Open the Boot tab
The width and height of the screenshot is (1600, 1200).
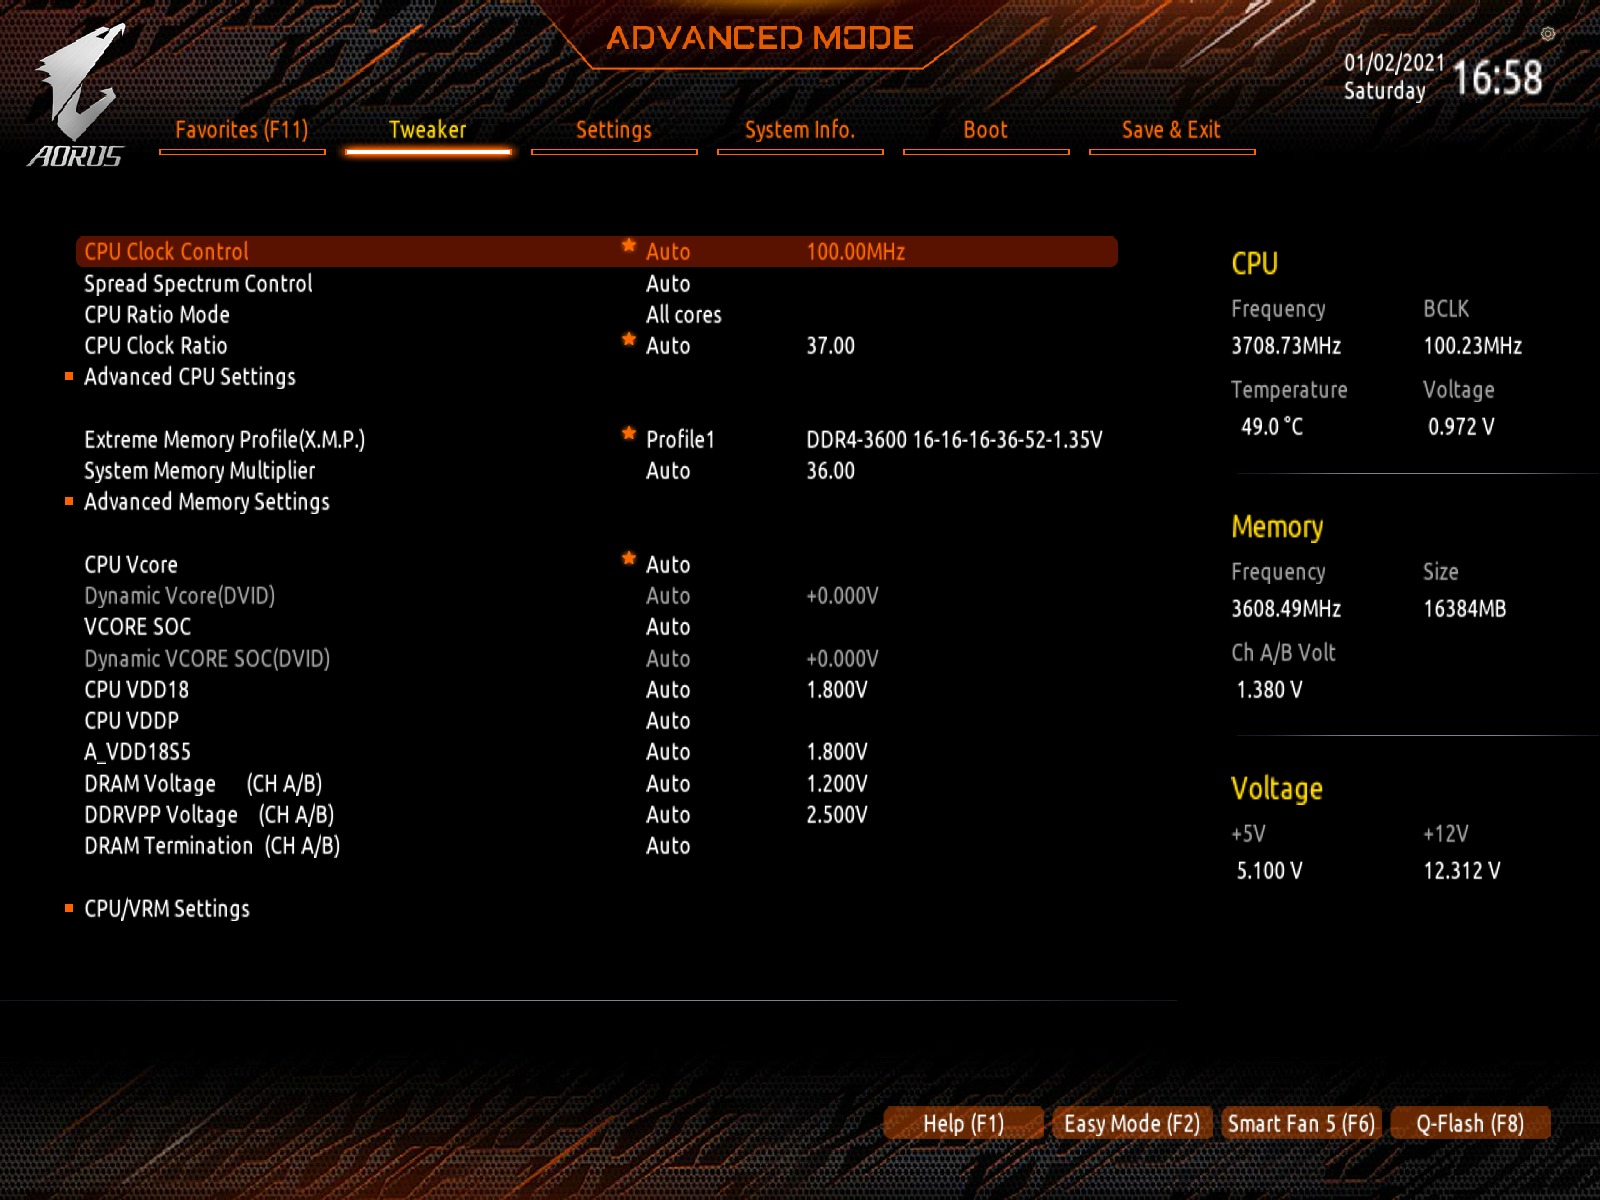pyautogui.click(x=985, y=130)
